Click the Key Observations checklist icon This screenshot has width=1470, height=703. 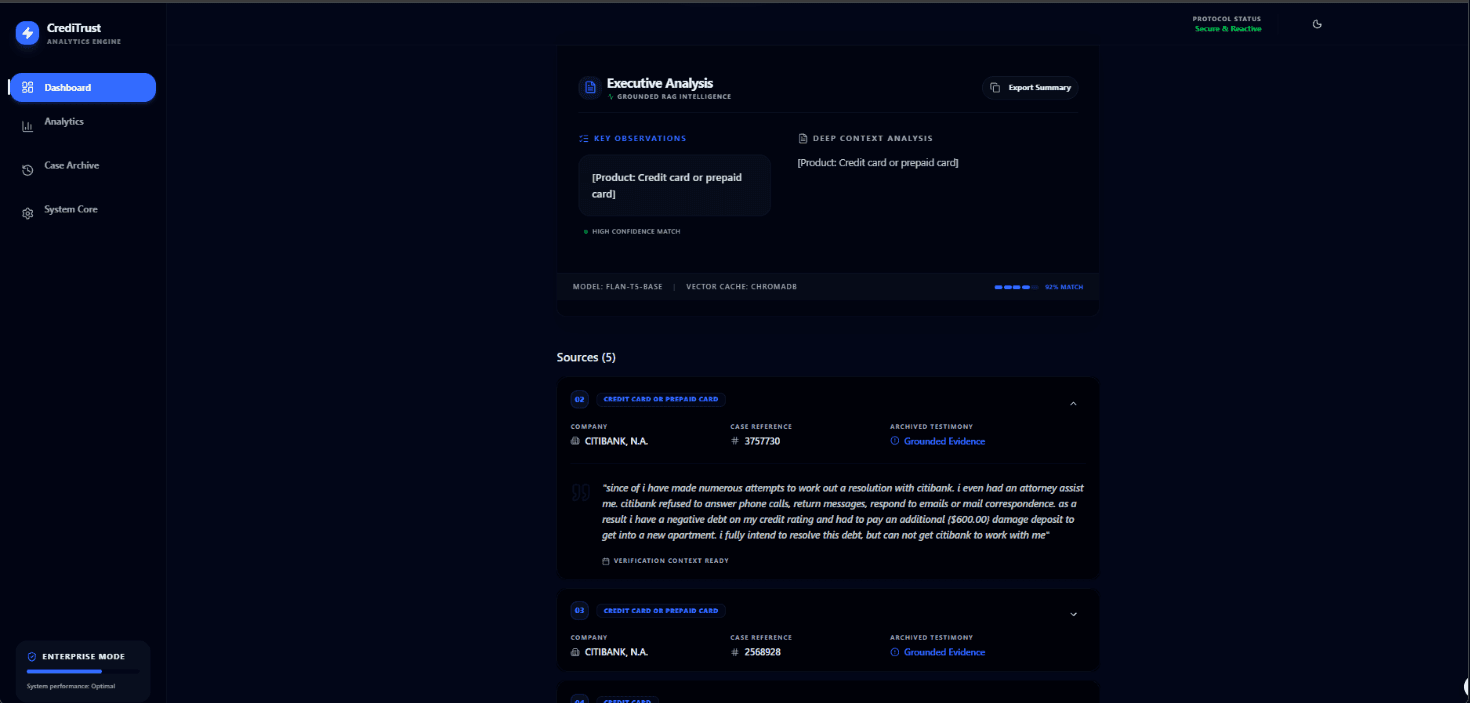(584, 139)
